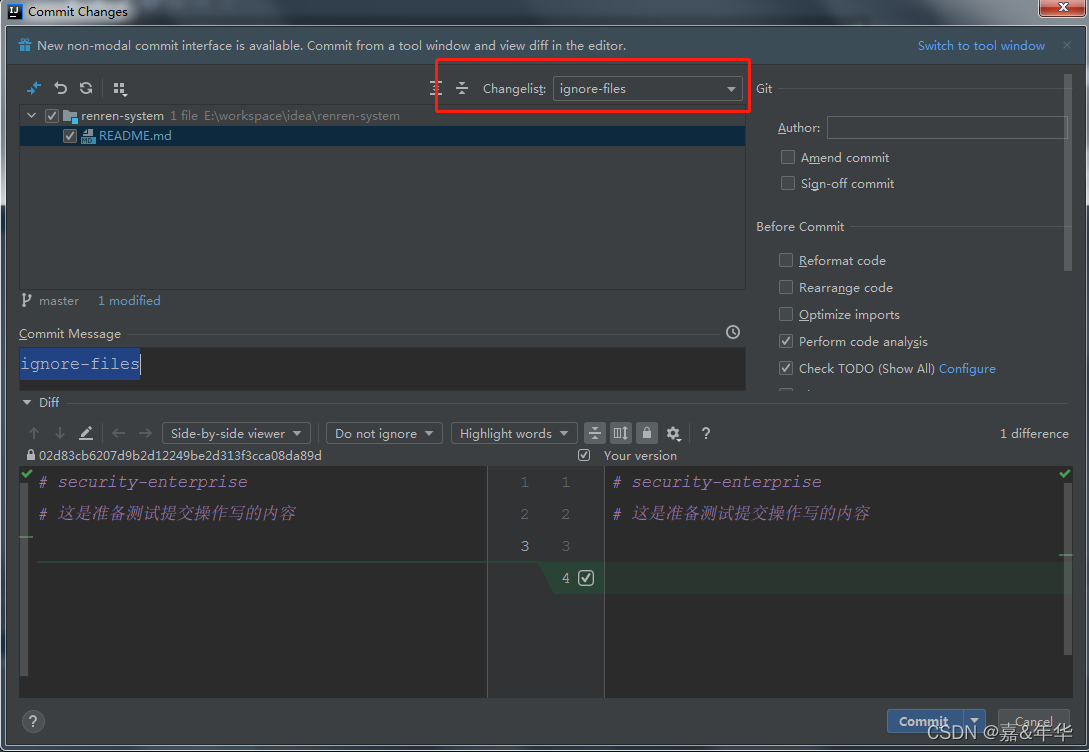
Task: Click diff help question mark icon
Action: click(706, 433)
